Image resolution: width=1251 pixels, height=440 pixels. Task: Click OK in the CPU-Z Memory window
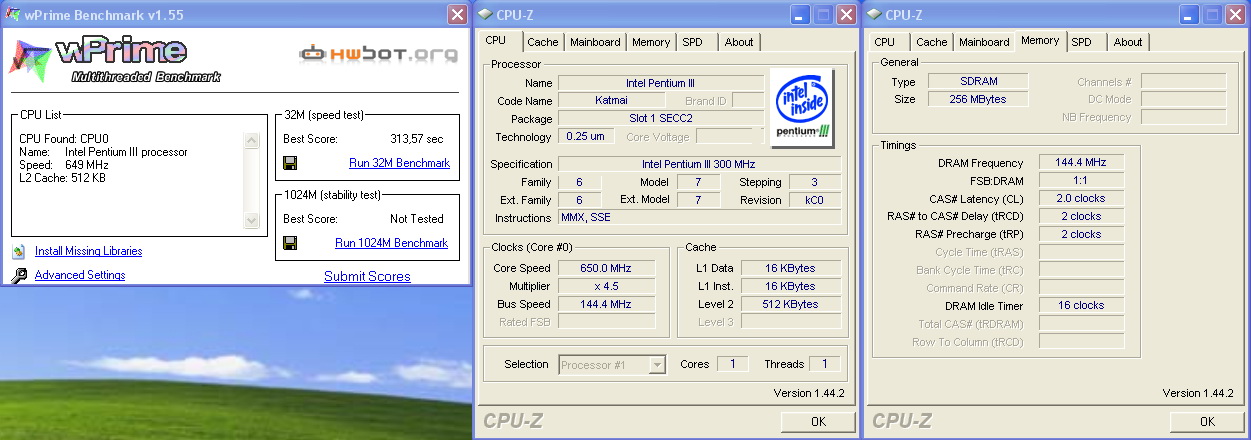pos(1207,422)
